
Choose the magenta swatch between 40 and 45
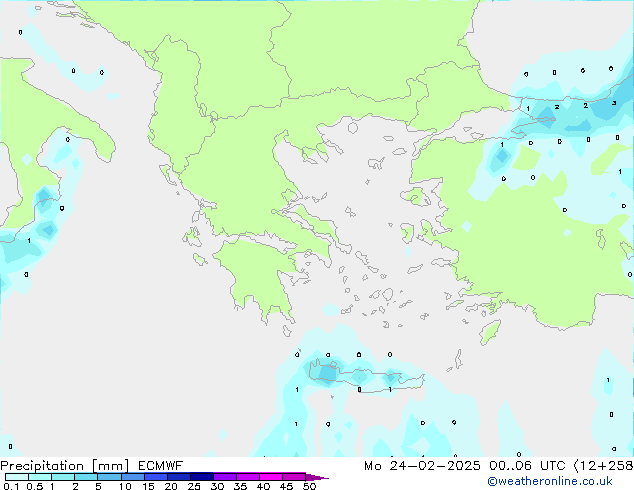271,477
